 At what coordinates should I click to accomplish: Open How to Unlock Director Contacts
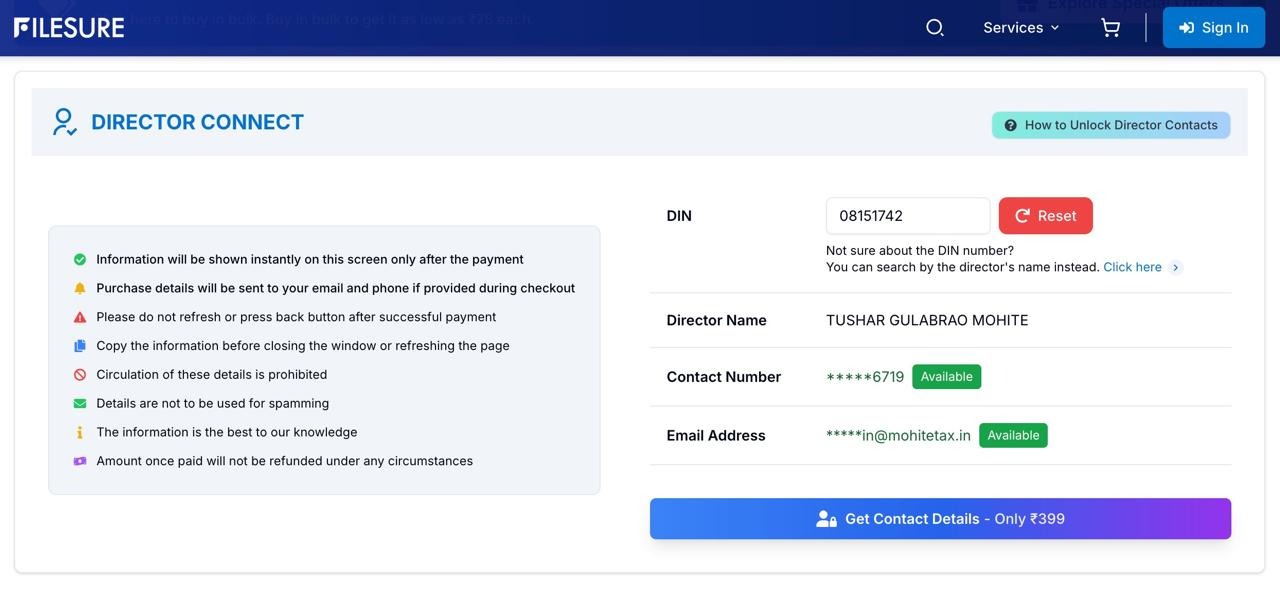[1110, 125]
